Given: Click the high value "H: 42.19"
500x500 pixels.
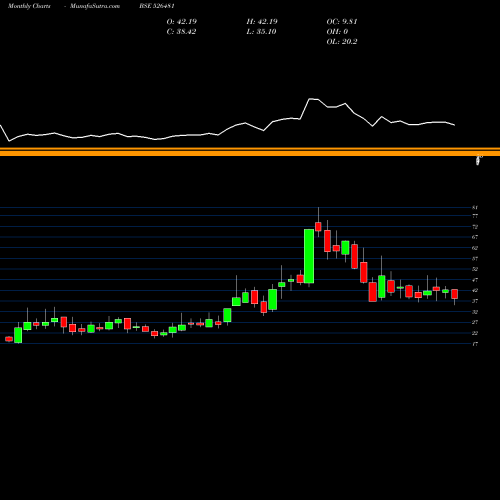Looking at the screenshot, I should pos(262,22).
